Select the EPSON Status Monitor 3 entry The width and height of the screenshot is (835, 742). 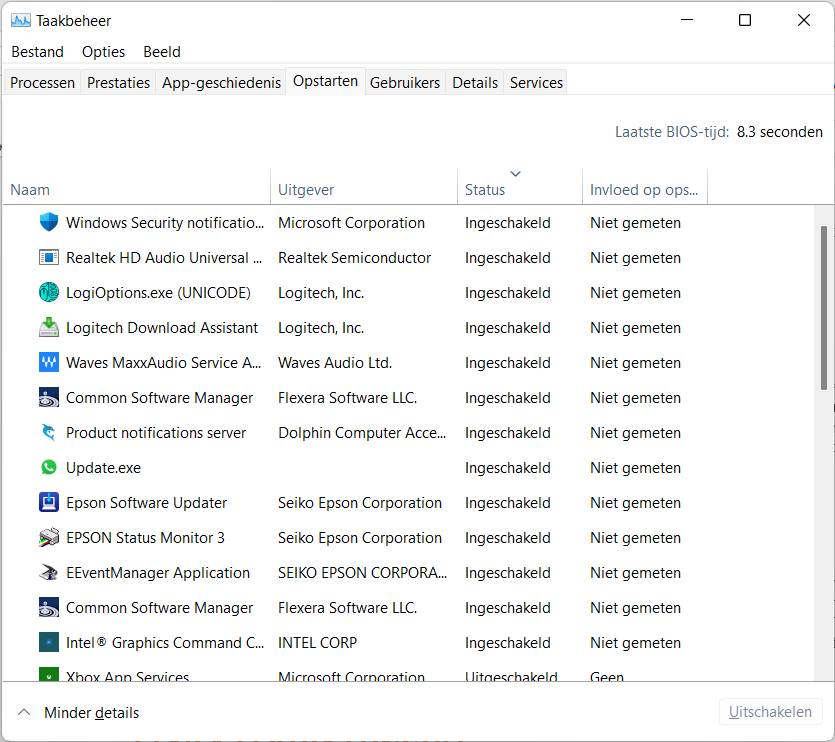[145, 538]
